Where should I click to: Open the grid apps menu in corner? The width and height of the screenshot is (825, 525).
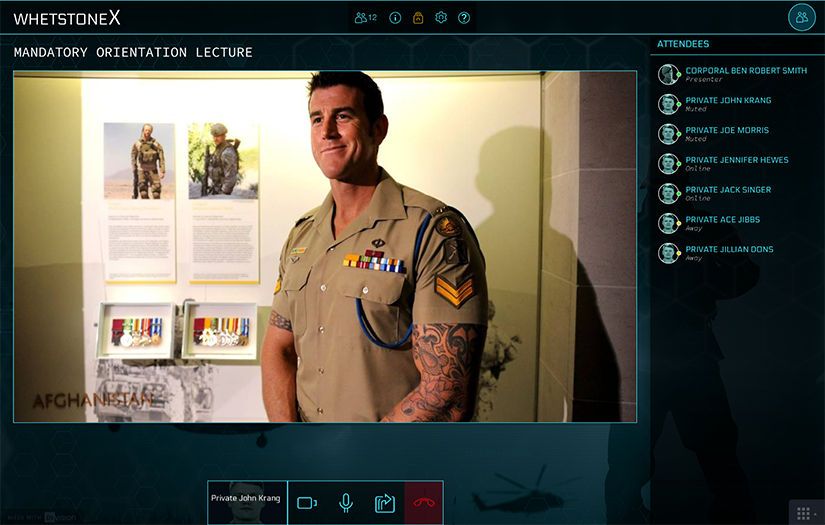(803, 513)
